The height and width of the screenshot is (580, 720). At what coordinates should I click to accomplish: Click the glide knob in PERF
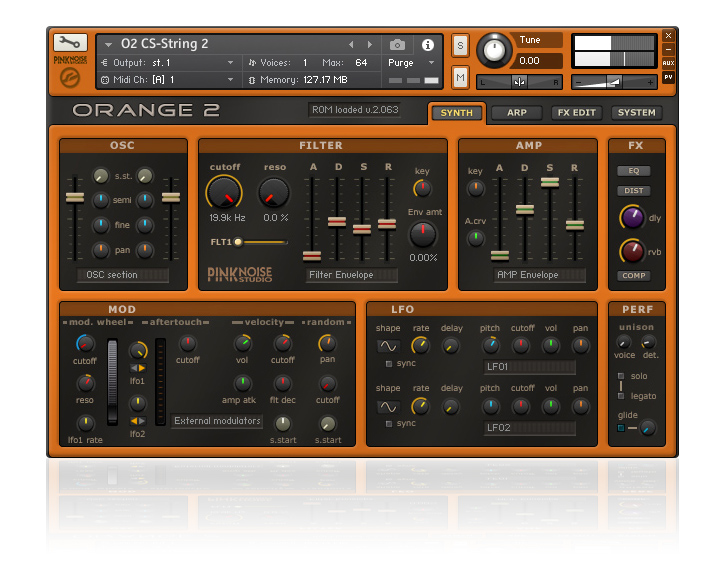[x=648, y=428]
